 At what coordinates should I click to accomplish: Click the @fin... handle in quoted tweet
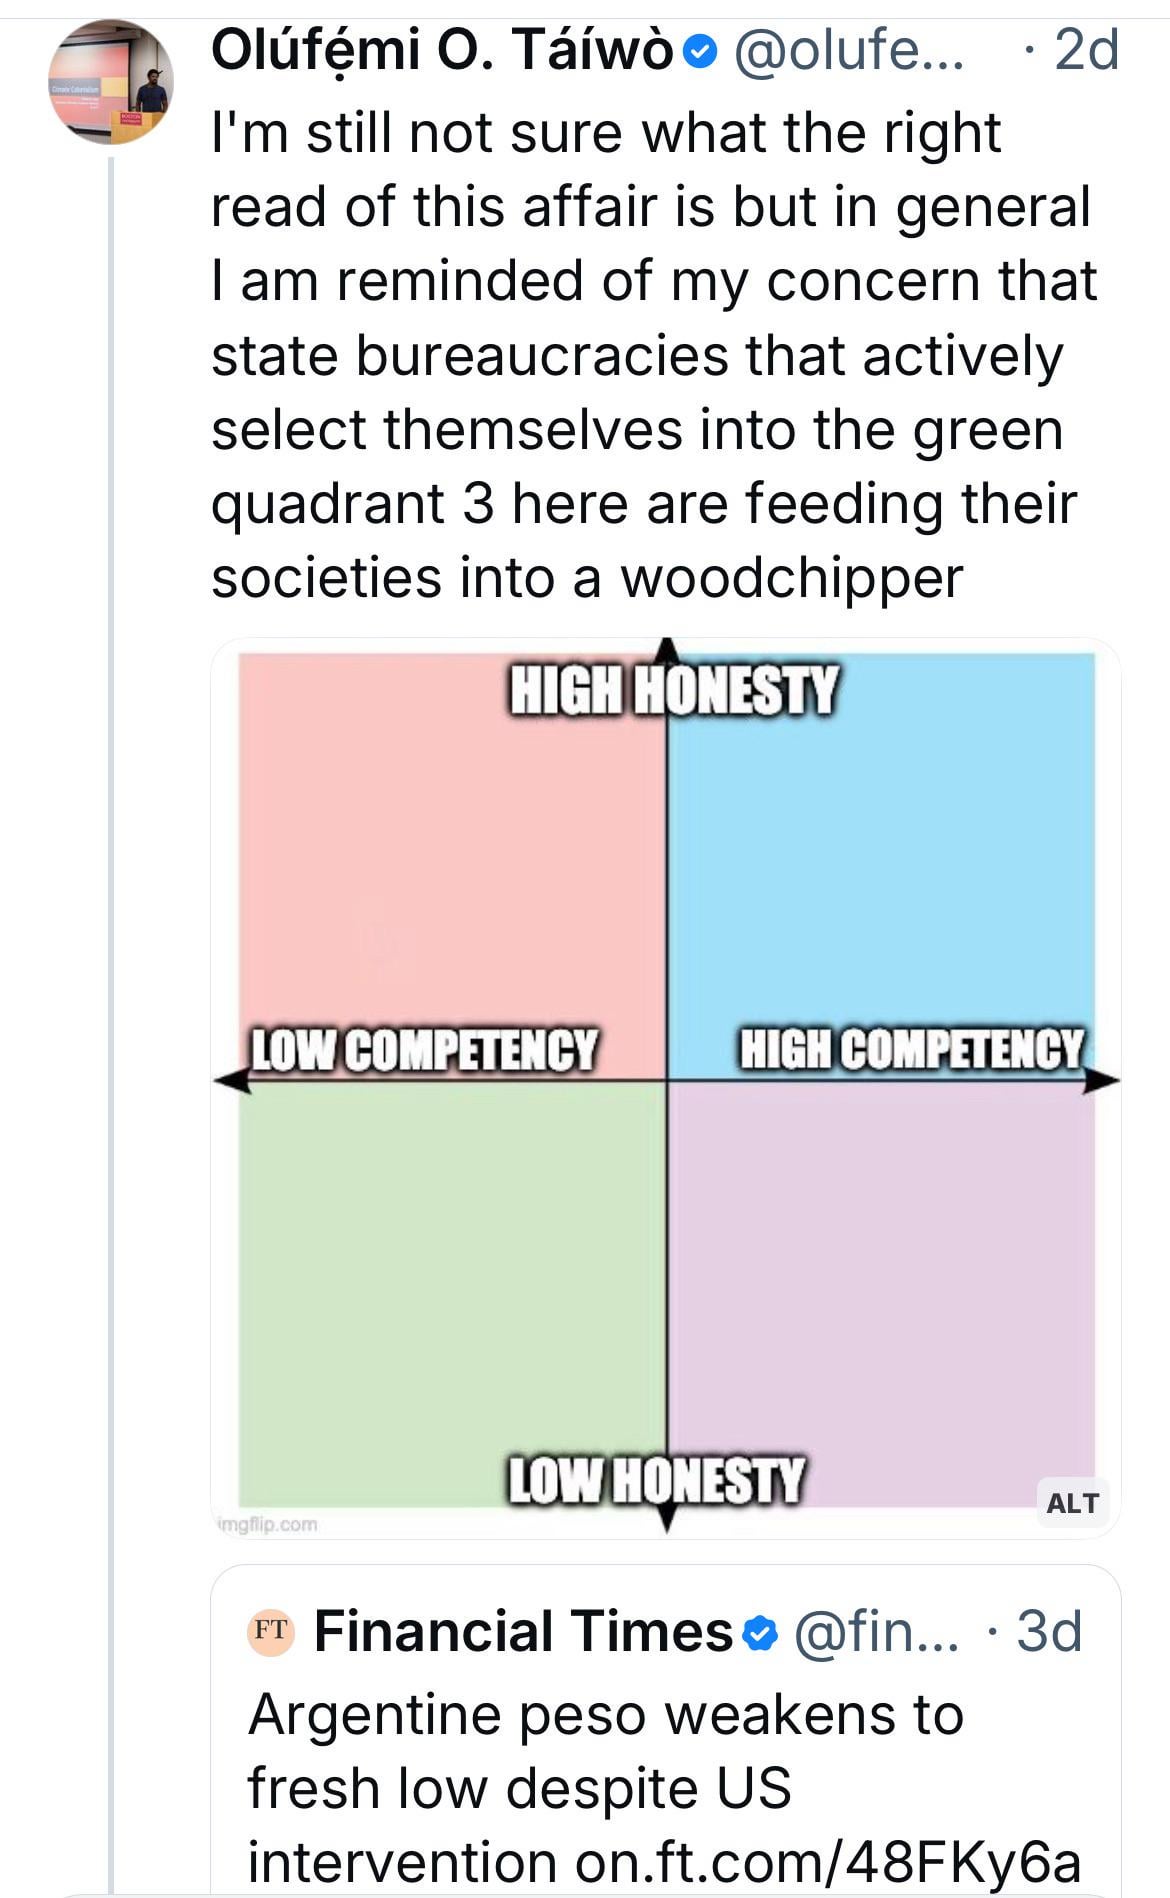(876, 1632)
